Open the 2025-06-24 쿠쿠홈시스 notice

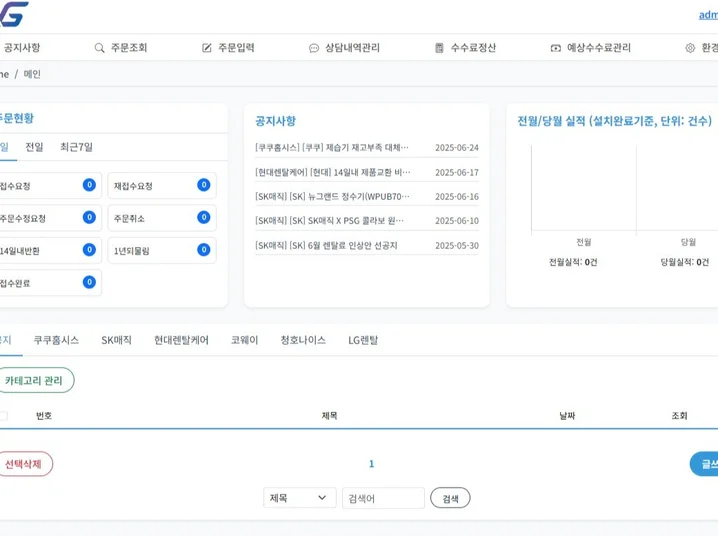pos(333,148)
